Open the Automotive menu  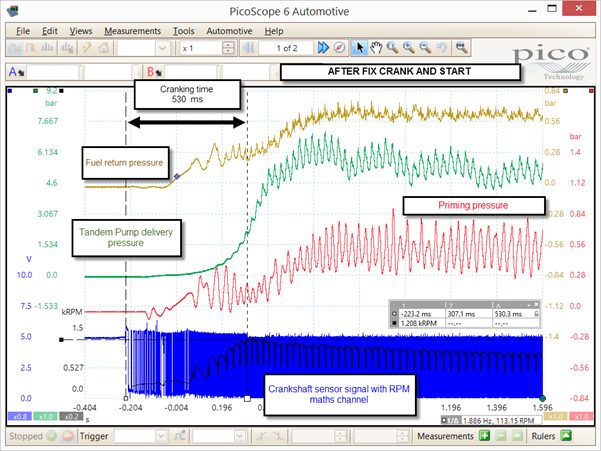[x=229, y=31]
